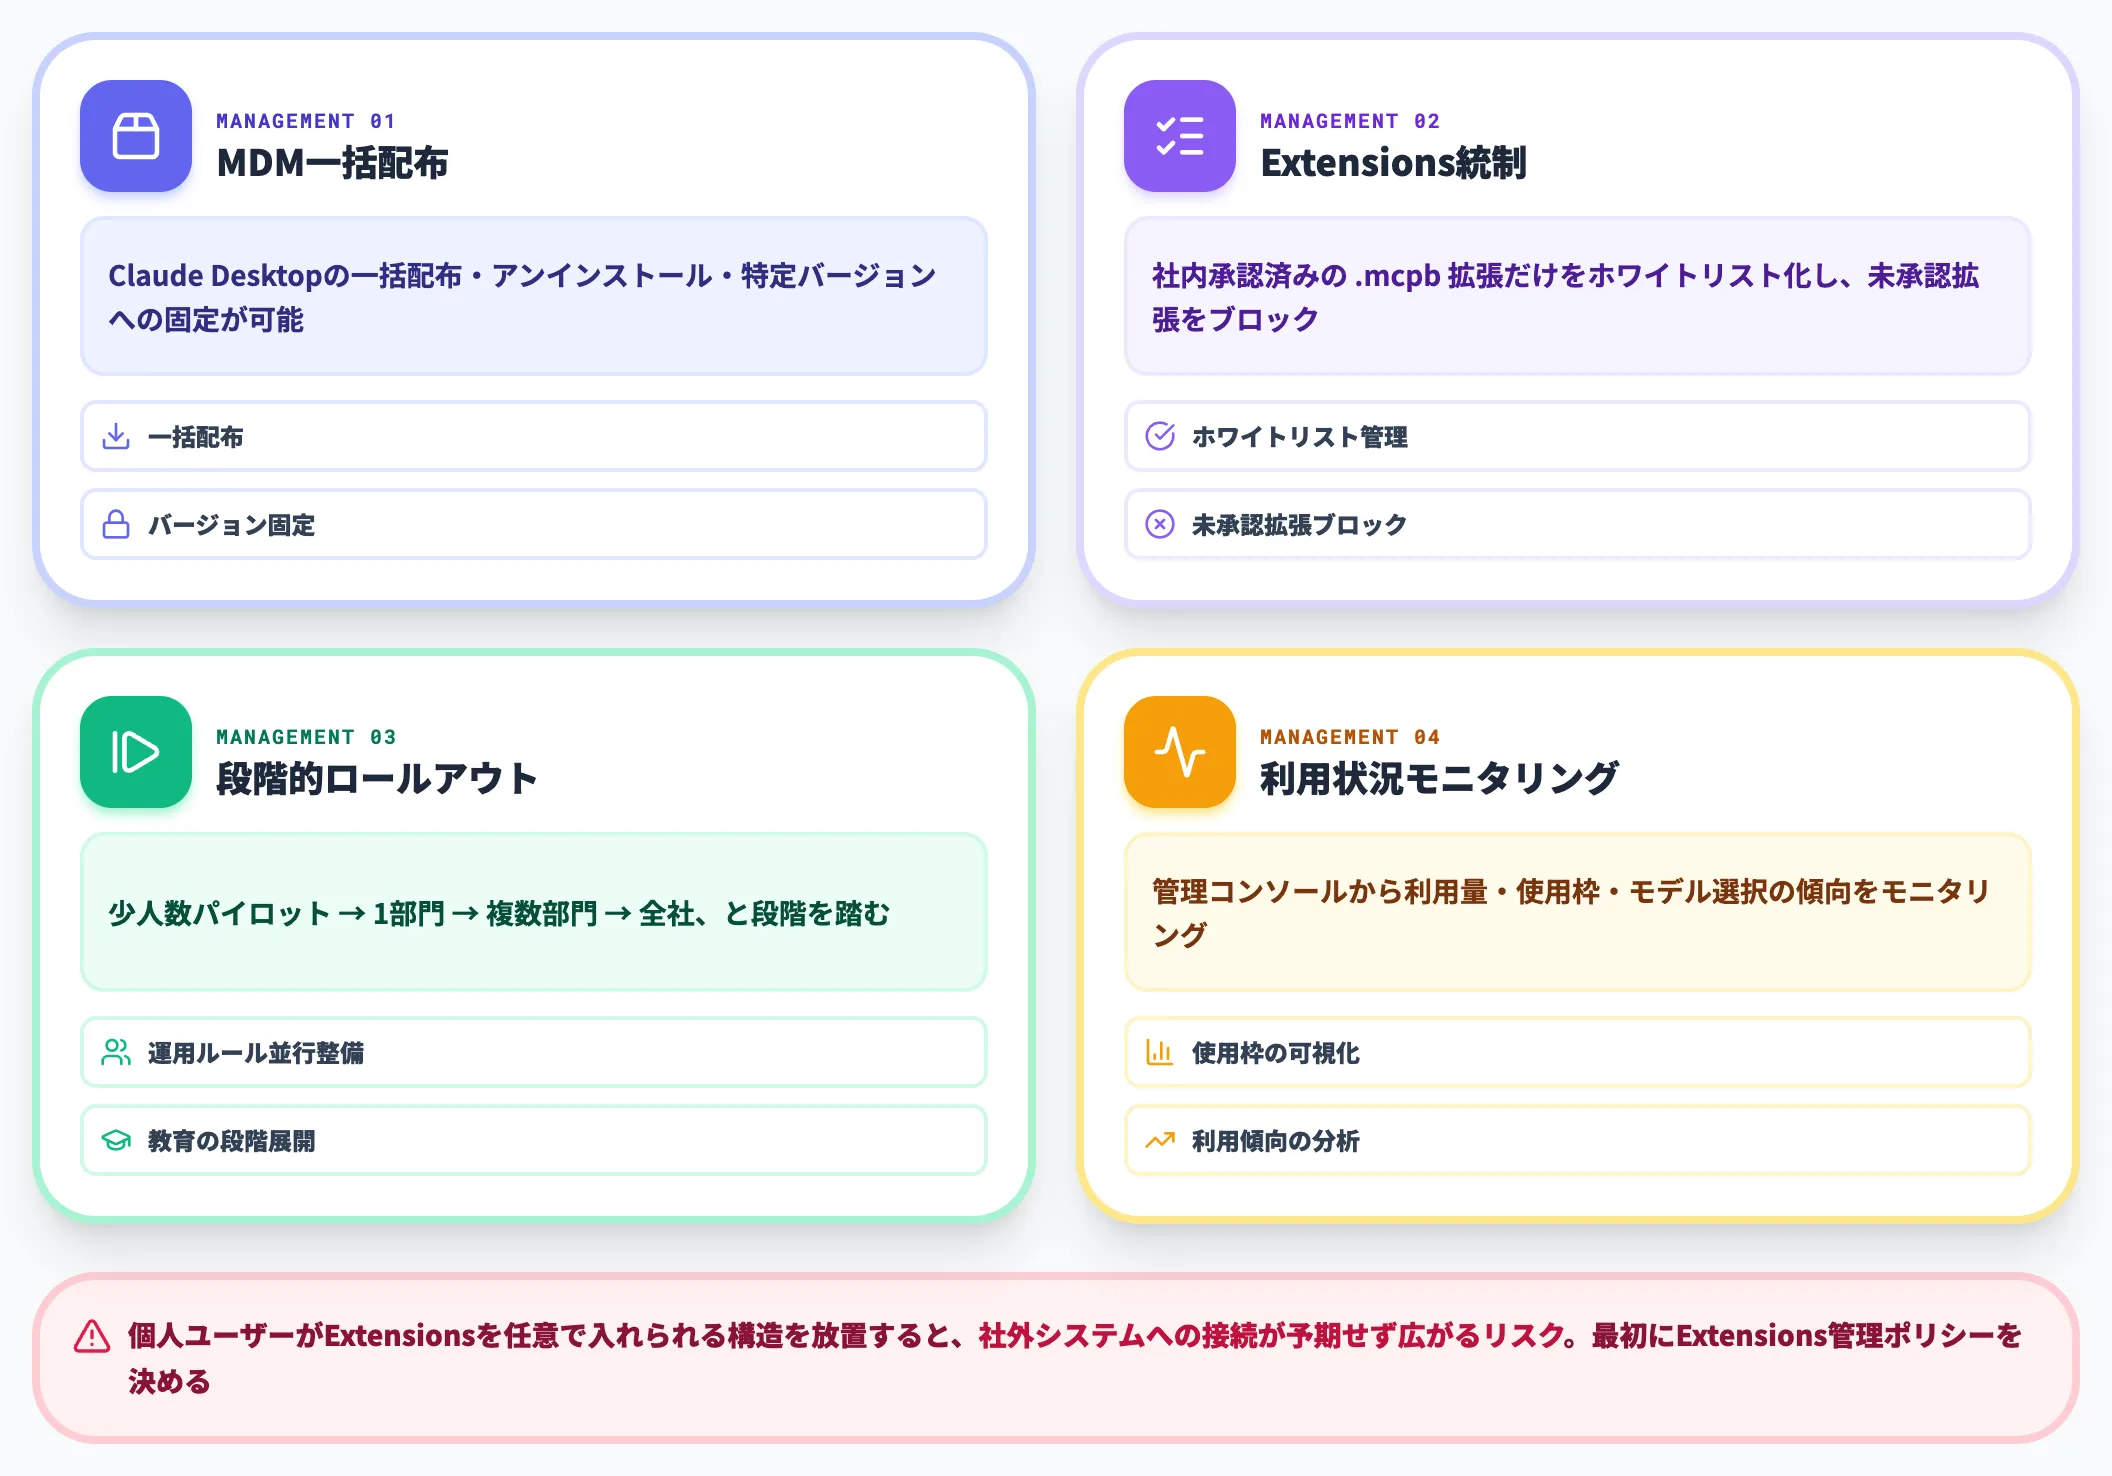
Task: Click the Claude Desktopの一括配布 description
Action: (522, 297)
